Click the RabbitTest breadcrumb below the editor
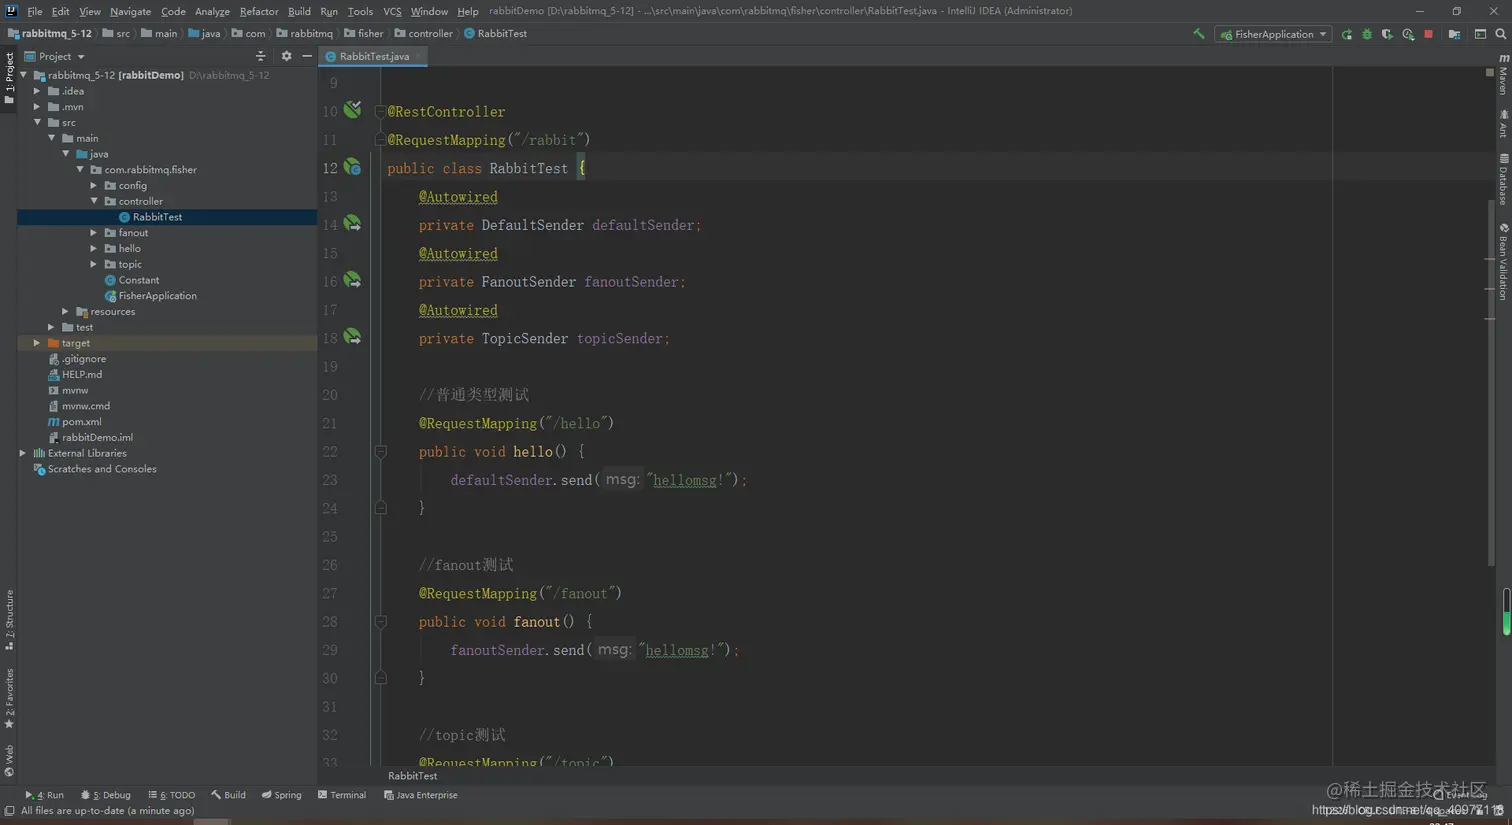 pos(412,776)
